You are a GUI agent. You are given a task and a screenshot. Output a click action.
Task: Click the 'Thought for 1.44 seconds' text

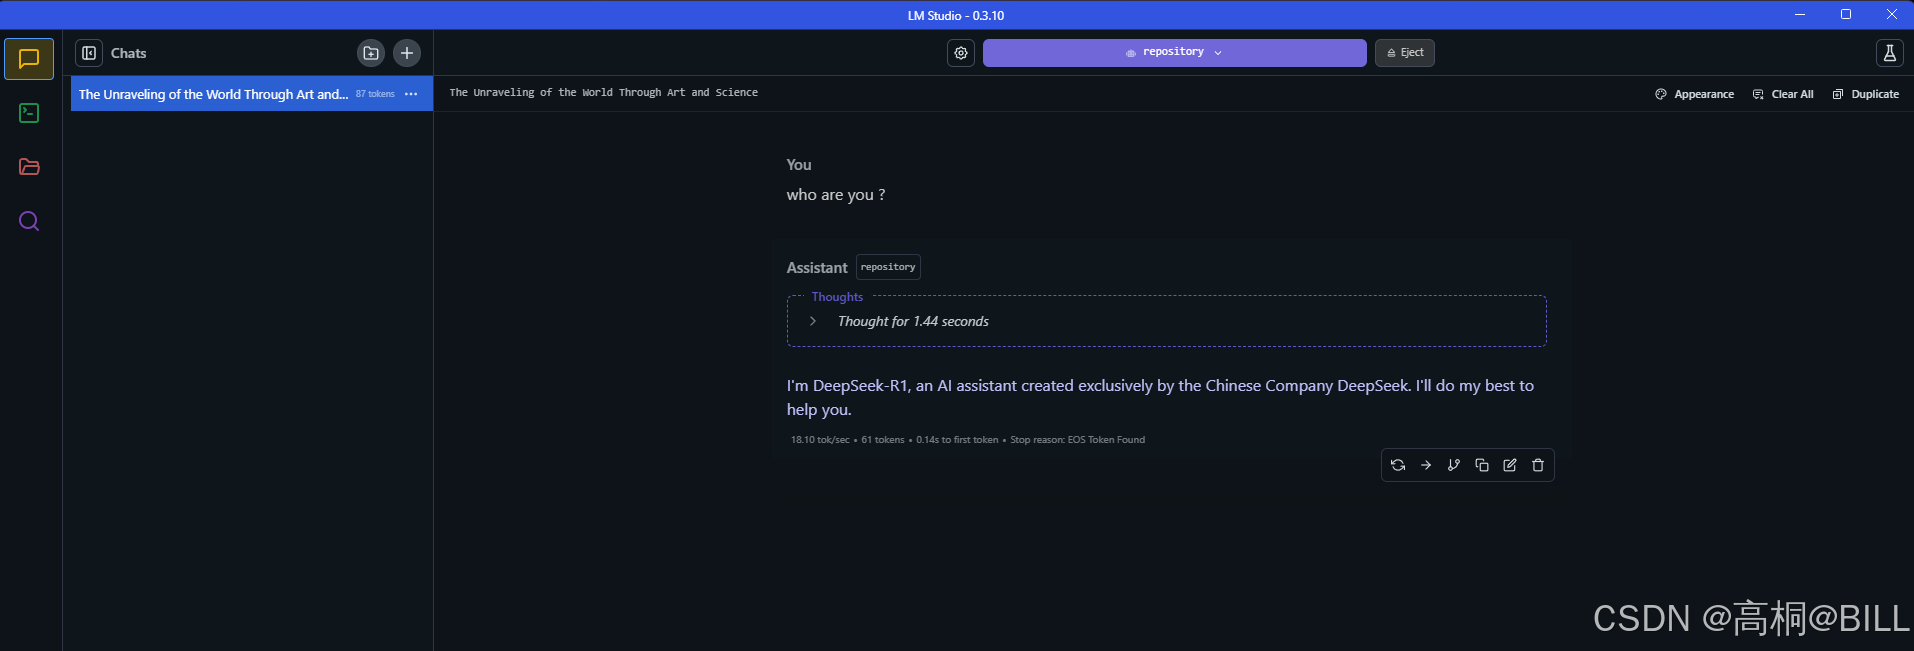913,321
